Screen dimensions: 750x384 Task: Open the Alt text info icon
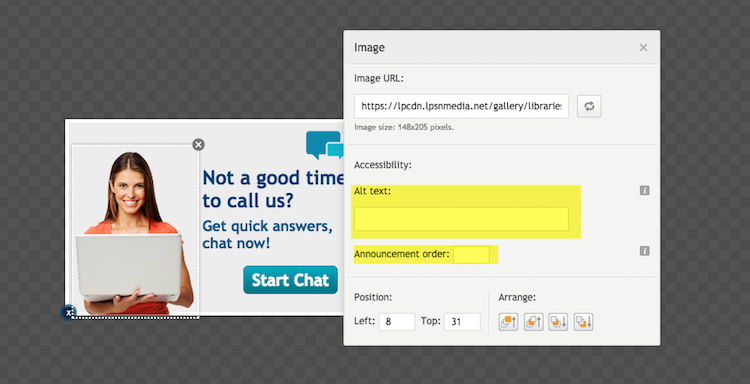[644, 191]
